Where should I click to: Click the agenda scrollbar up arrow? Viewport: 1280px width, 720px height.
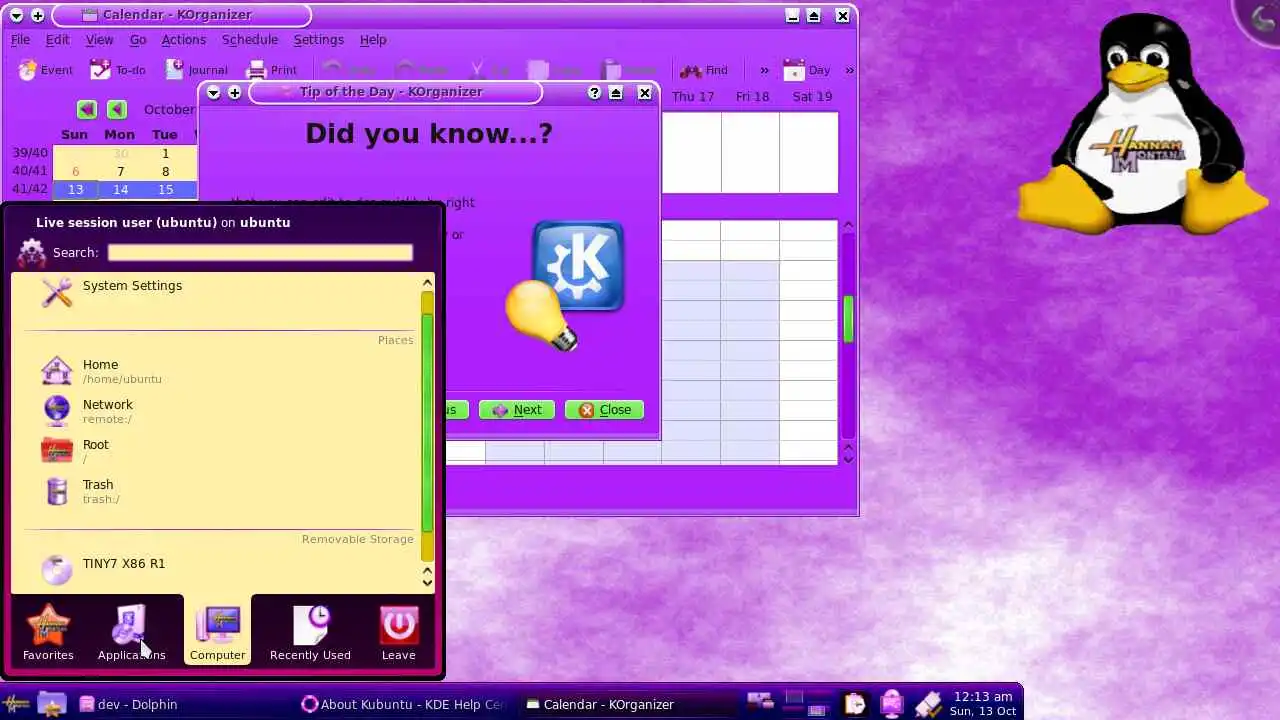tap(848, 226)
